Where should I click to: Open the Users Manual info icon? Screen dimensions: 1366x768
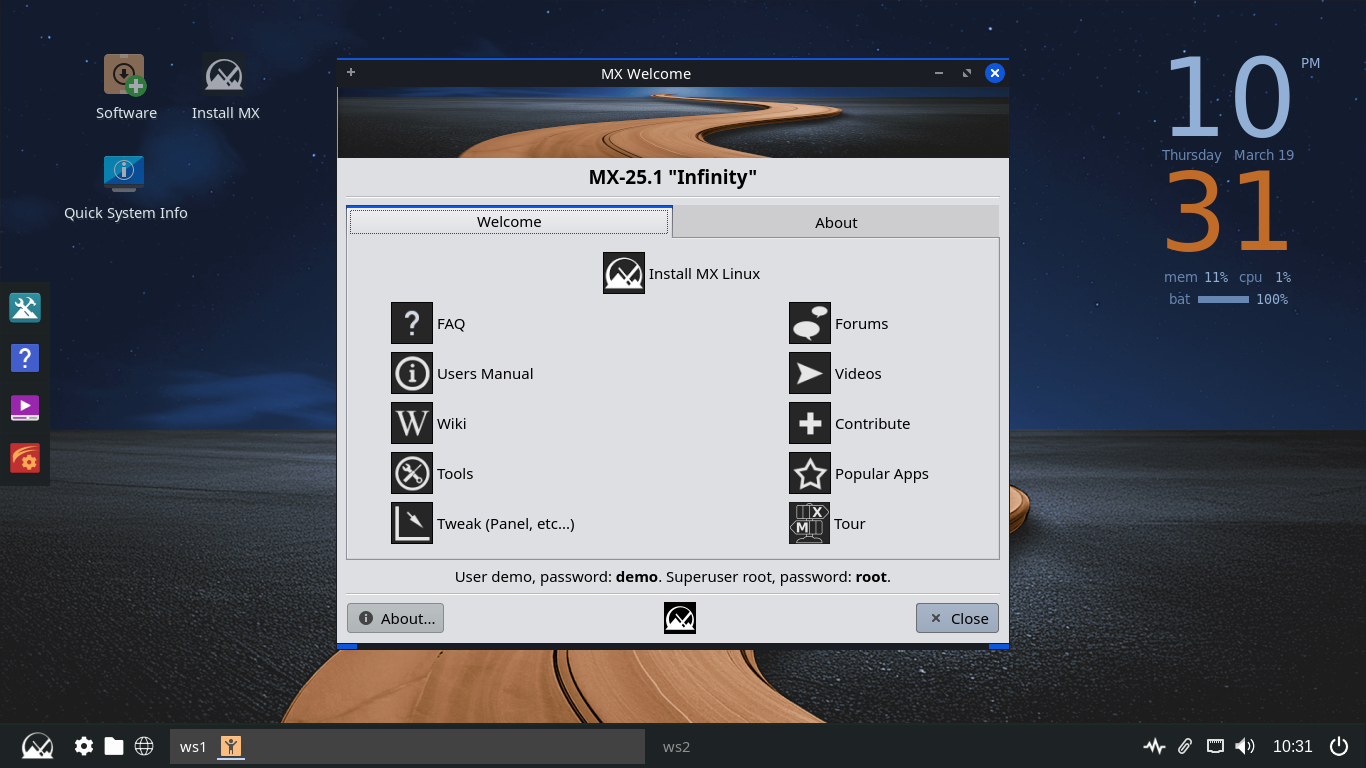tap(411, 373)
